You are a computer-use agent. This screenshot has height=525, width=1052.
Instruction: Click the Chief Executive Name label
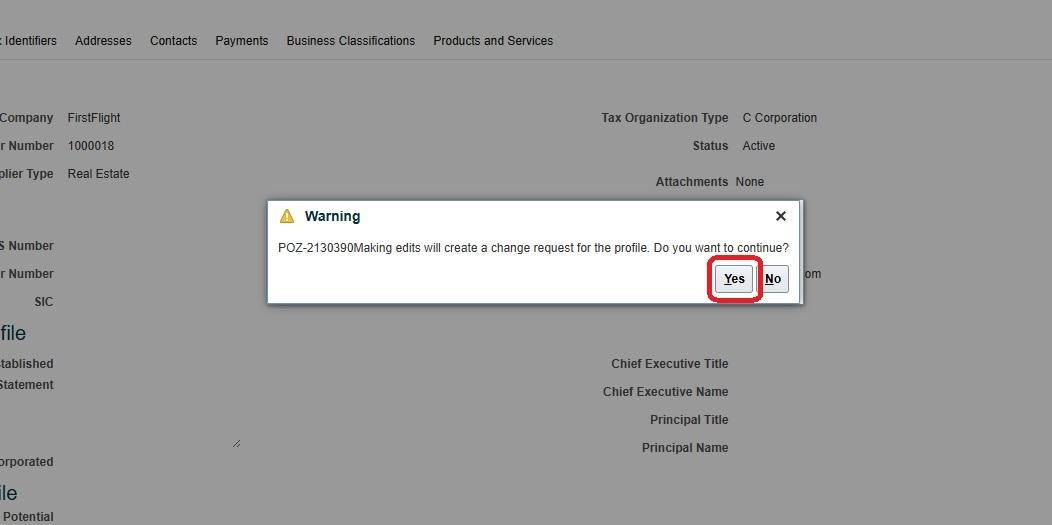[666, 392]
